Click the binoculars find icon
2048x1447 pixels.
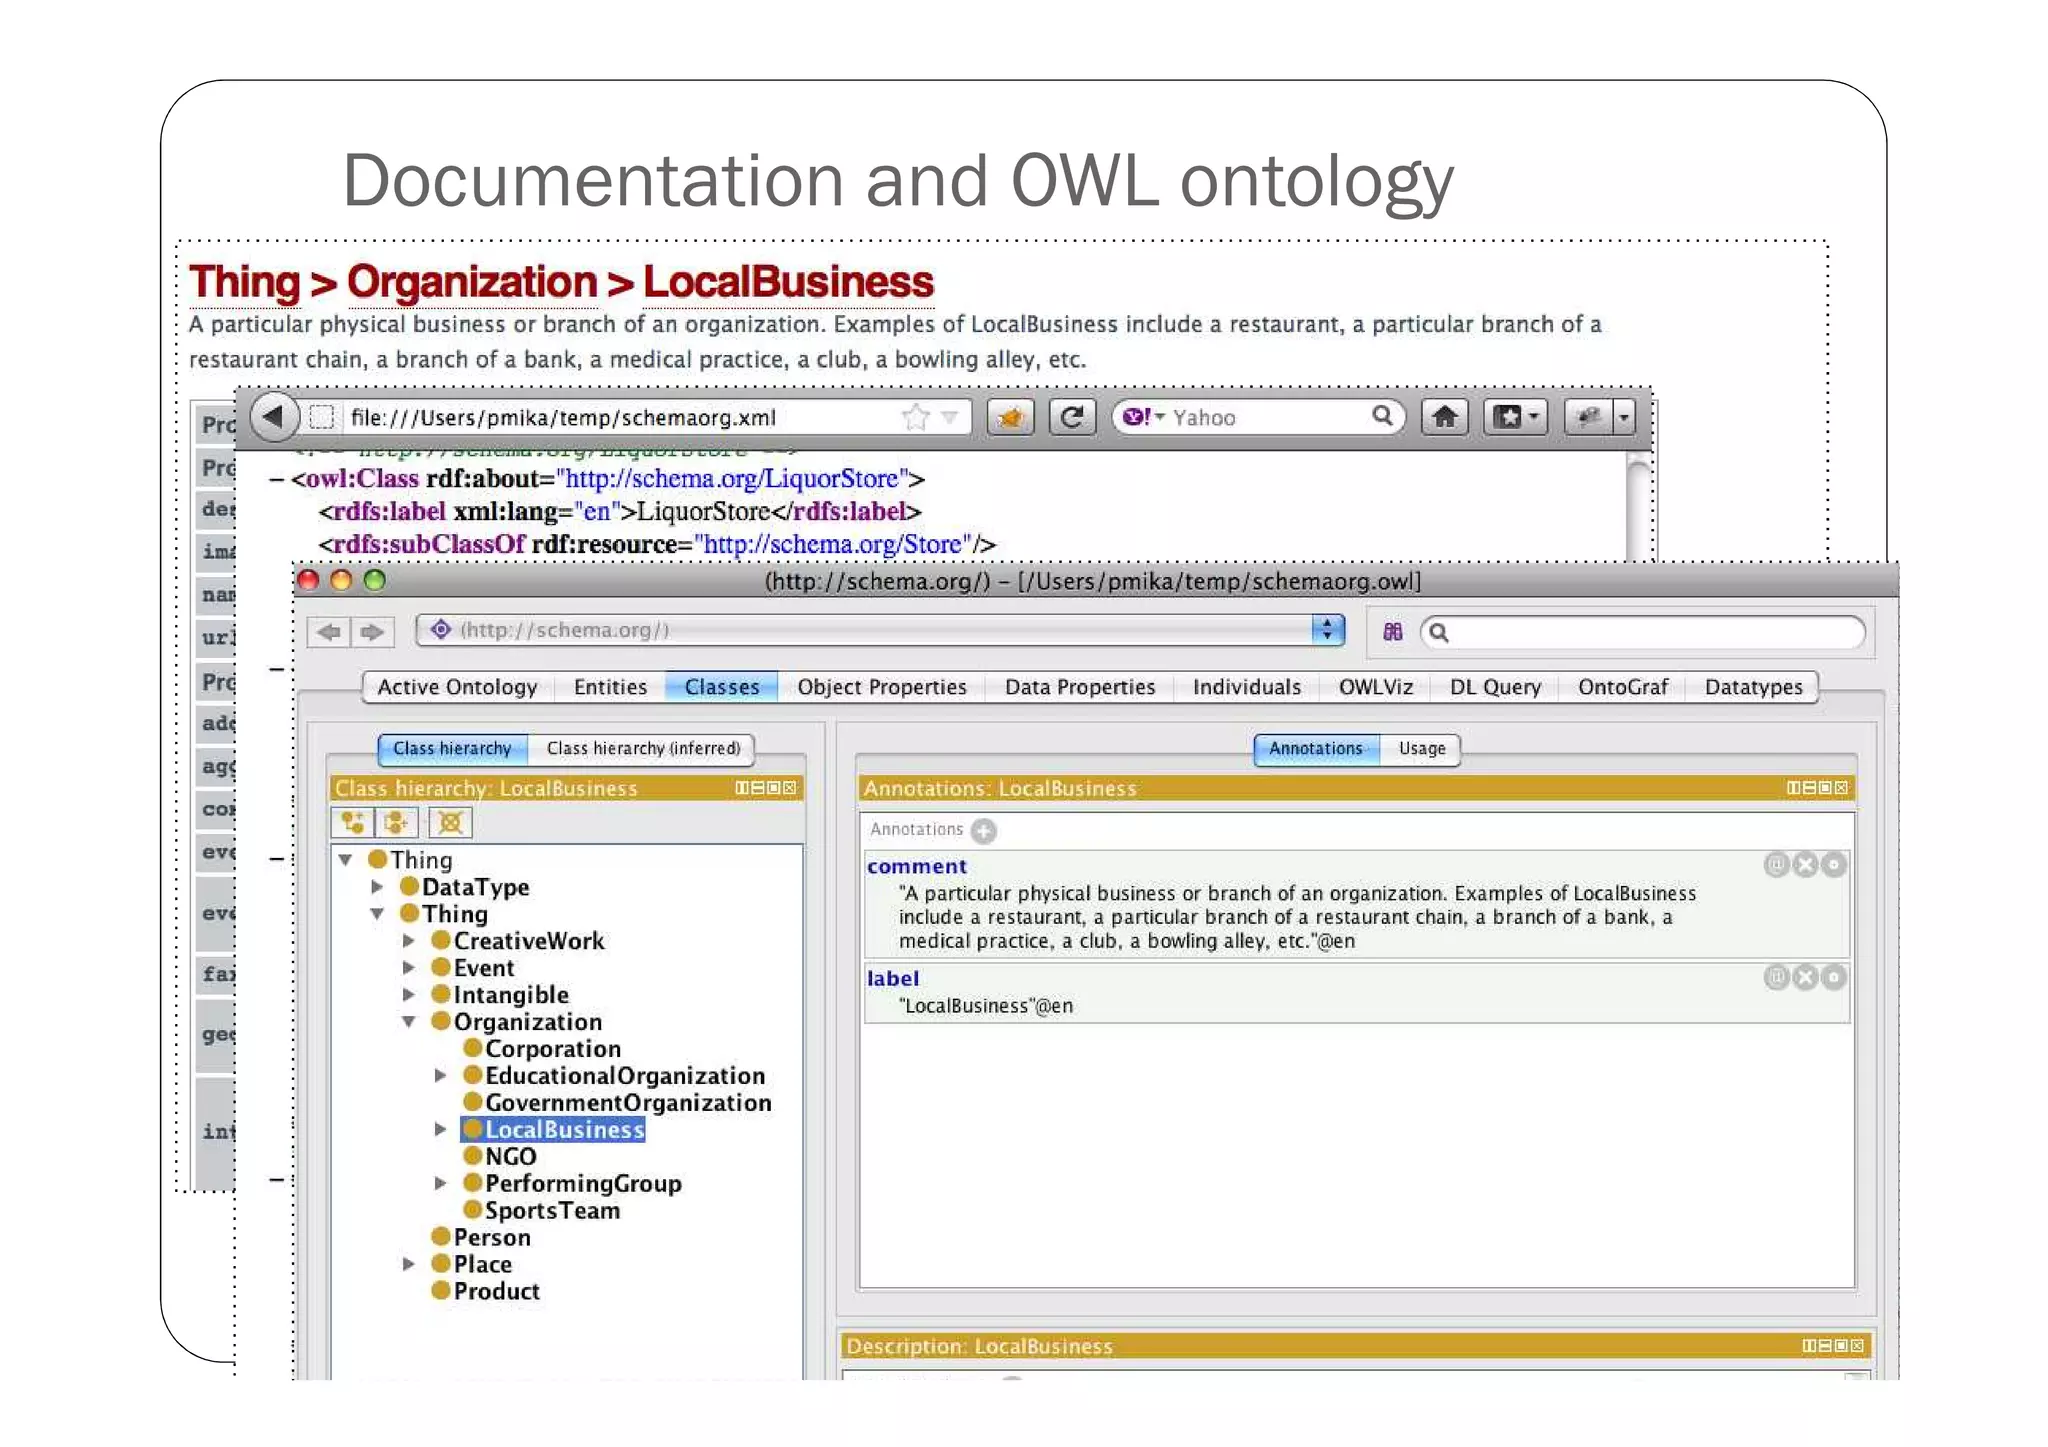tap(1393, 632)
